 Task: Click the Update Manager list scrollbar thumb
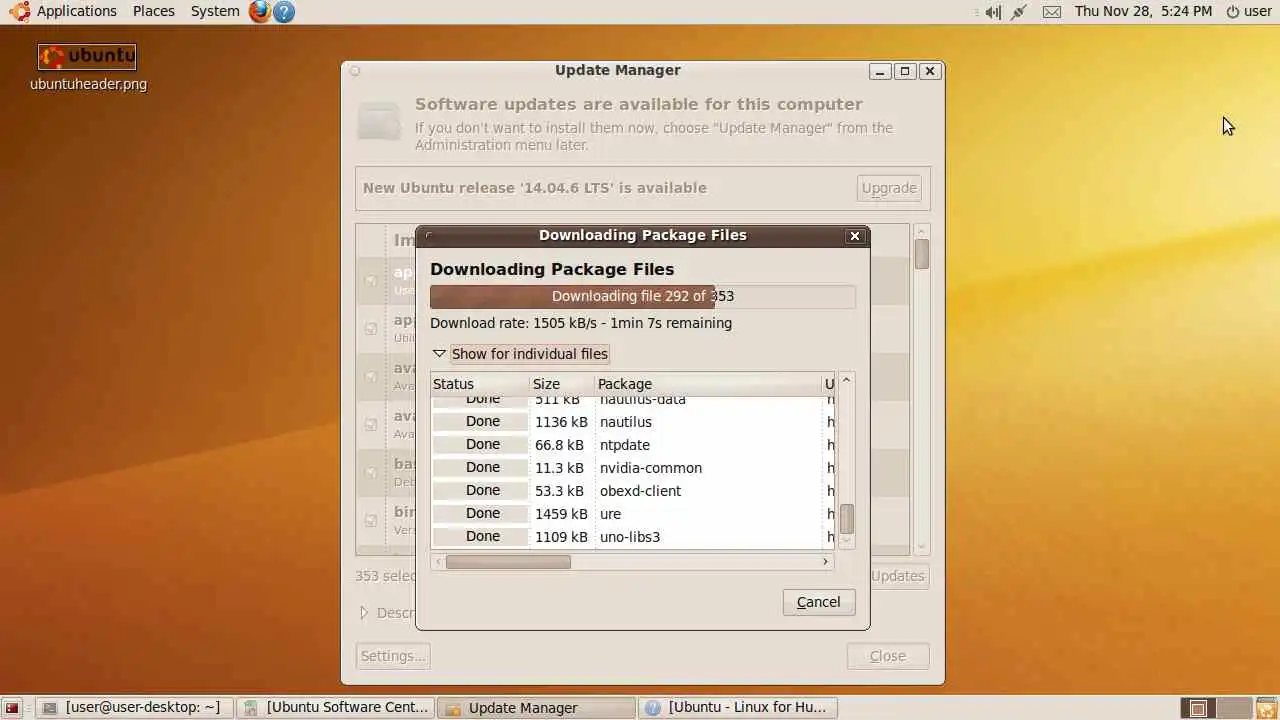tap(921, 254)
